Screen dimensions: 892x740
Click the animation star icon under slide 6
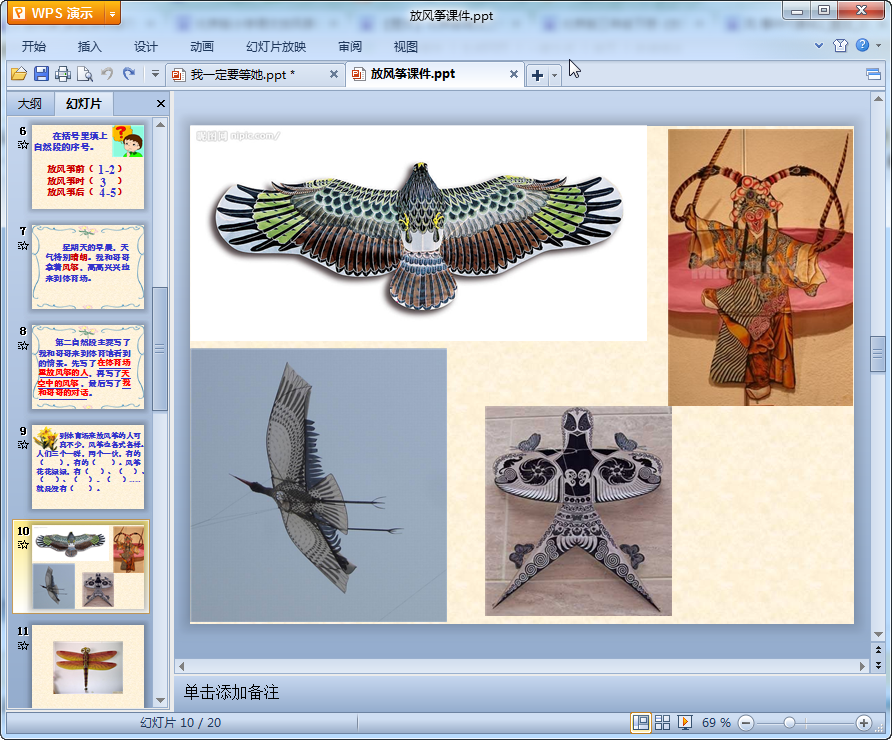[23, 144]
